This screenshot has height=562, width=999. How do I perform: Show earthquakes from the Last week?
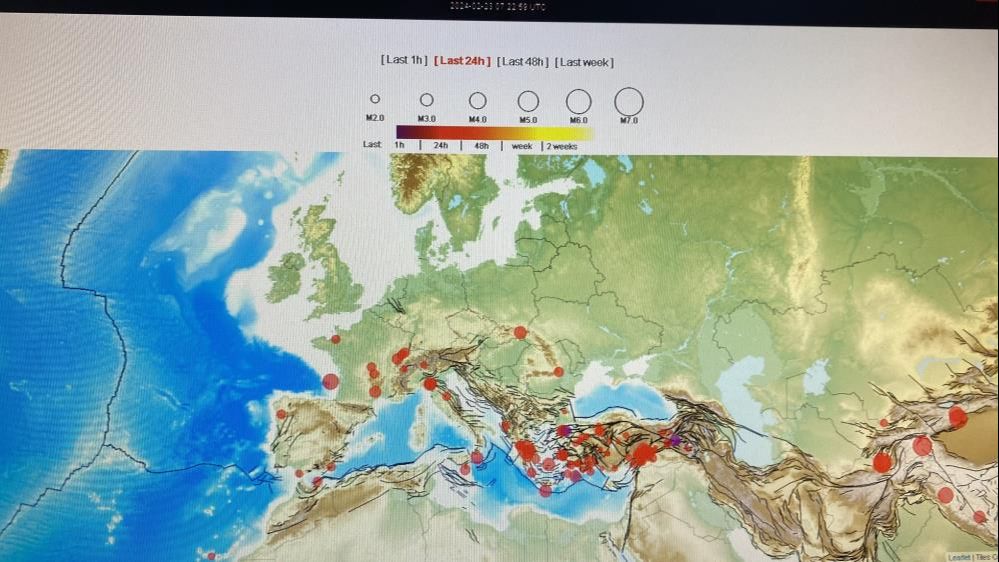click(585, 62)
